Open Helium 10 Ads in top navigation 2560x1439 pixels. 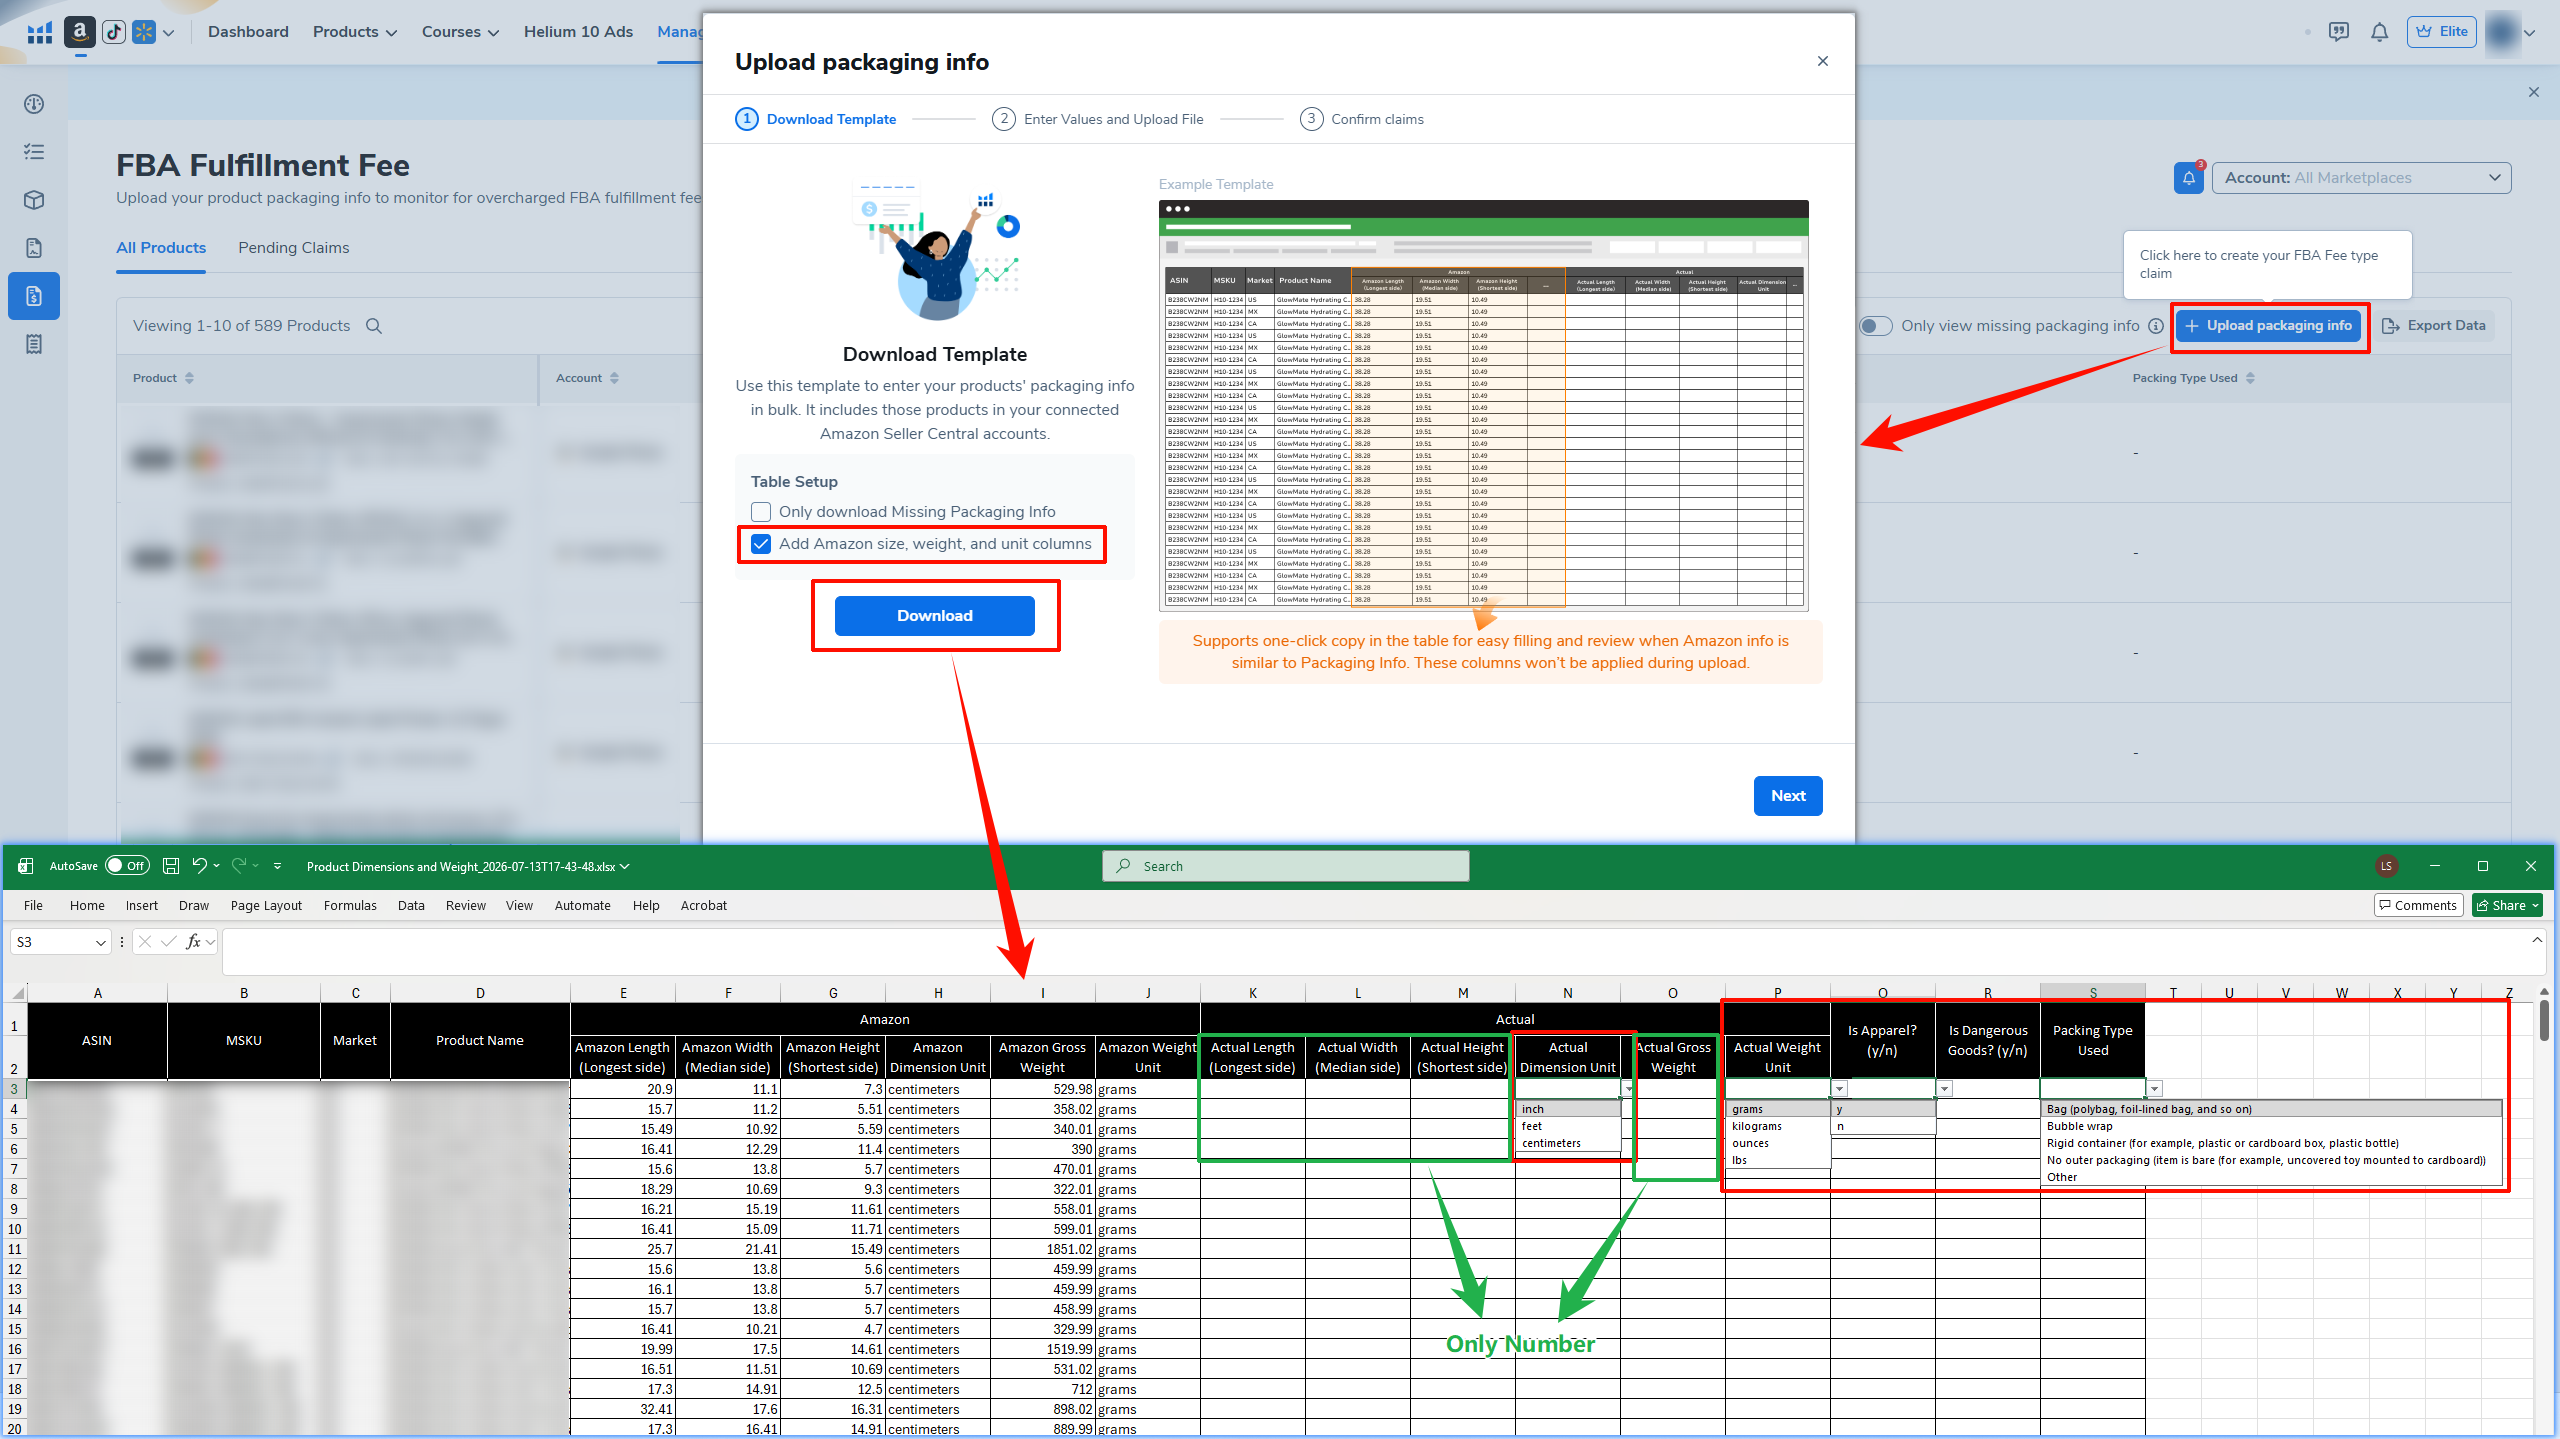(x=578, y=32)
